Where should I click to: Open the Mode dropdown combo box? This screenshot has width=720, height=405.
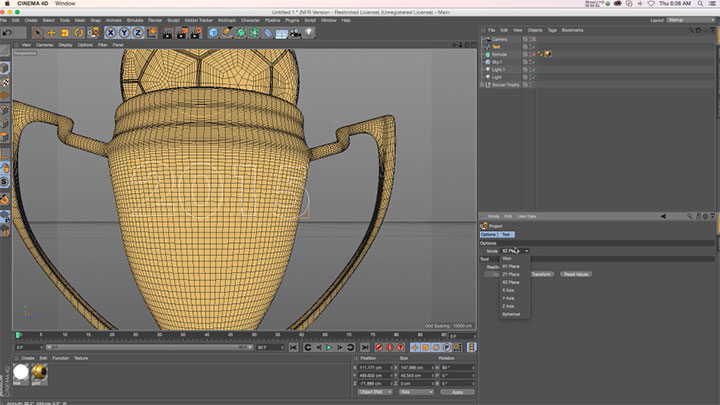point(515,251)
